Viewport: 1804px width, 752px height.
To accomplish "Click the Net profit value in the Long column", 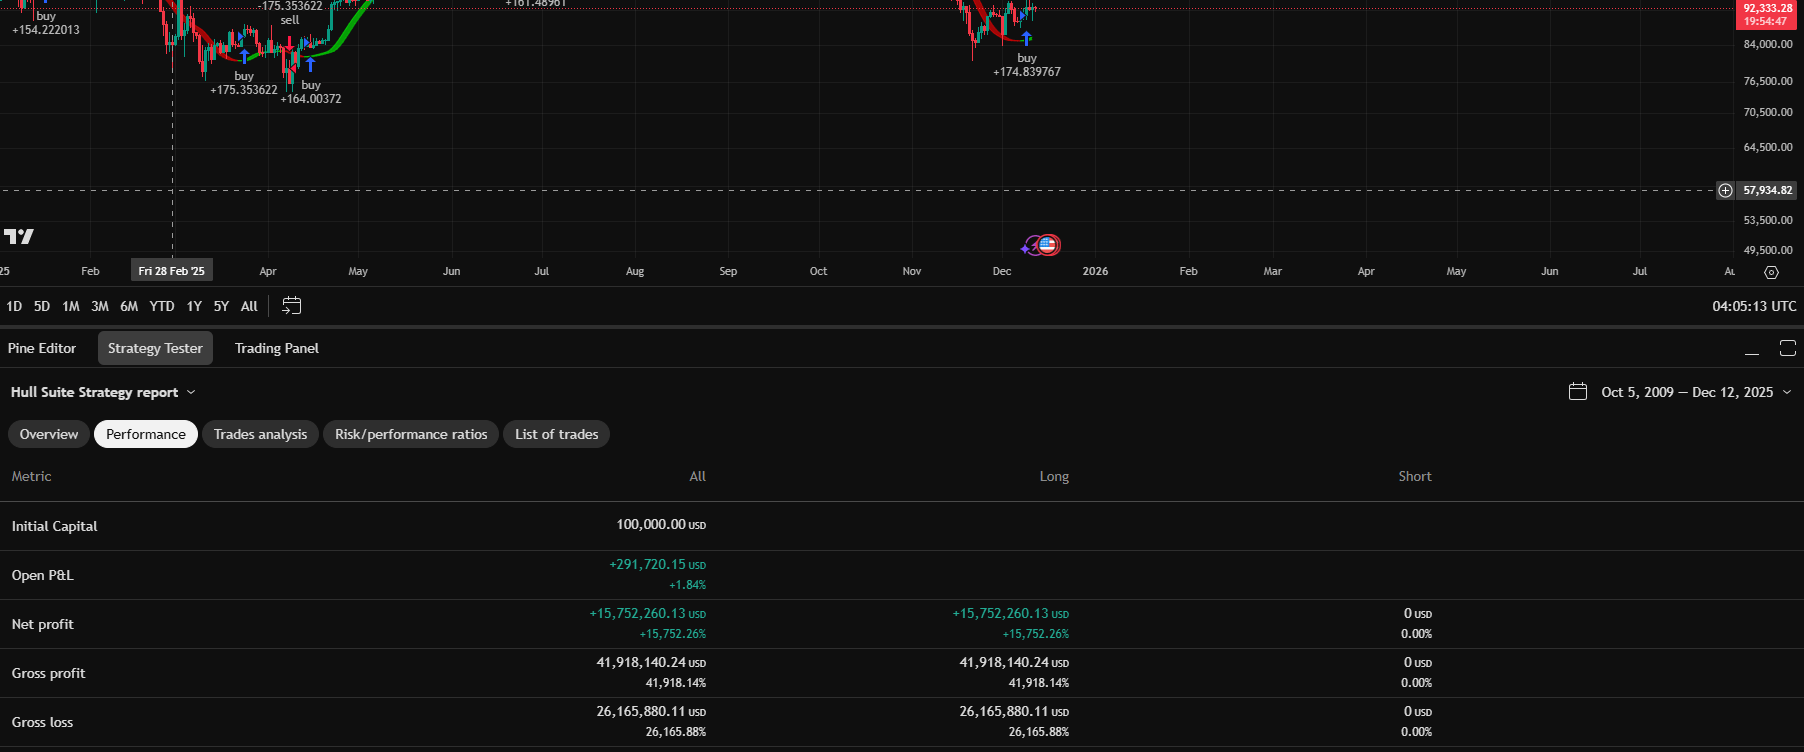I will [1010, 614].
